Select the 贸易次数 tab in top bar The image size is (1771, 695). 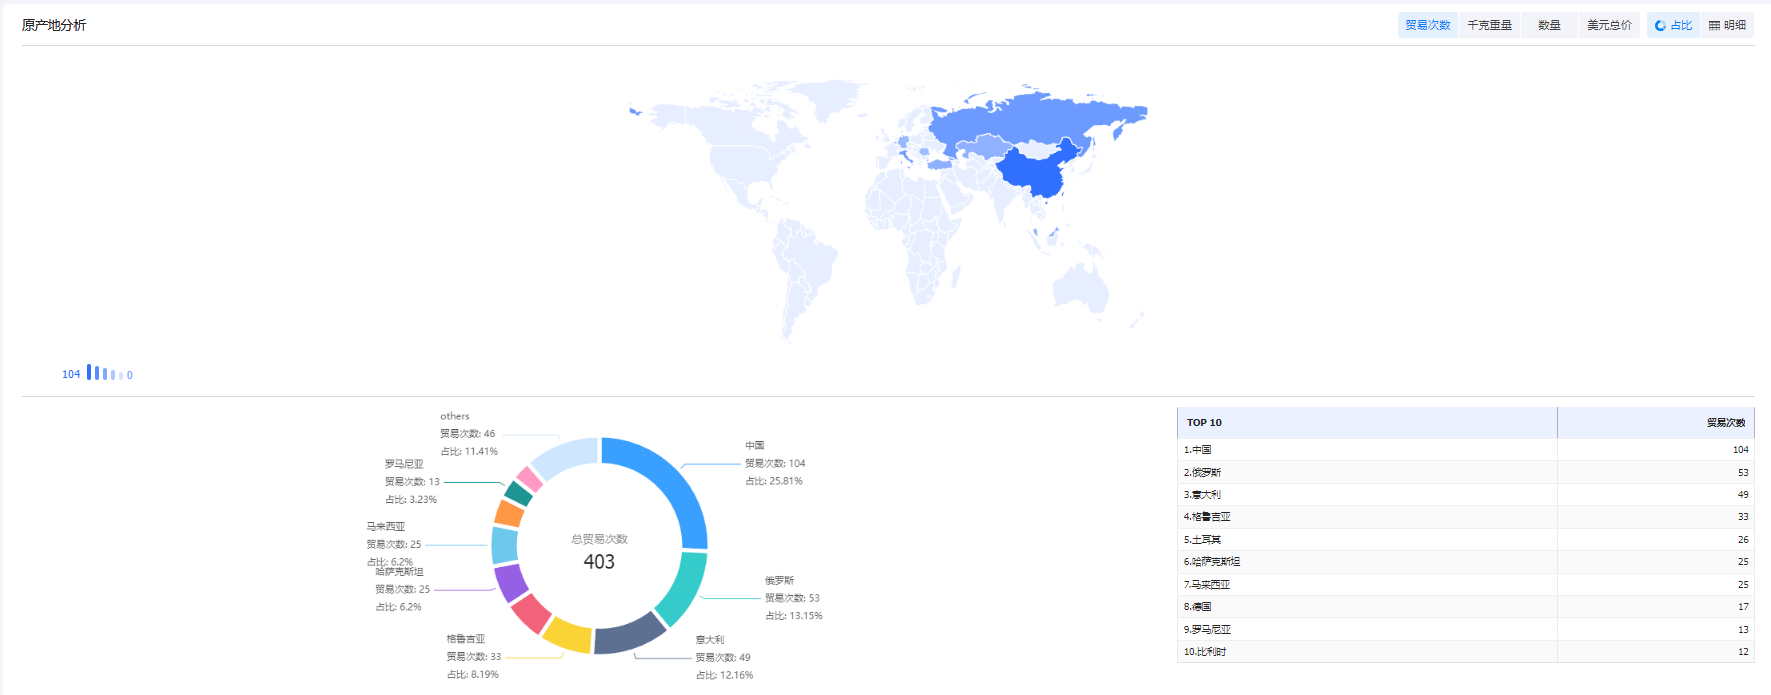[1427, 25]
